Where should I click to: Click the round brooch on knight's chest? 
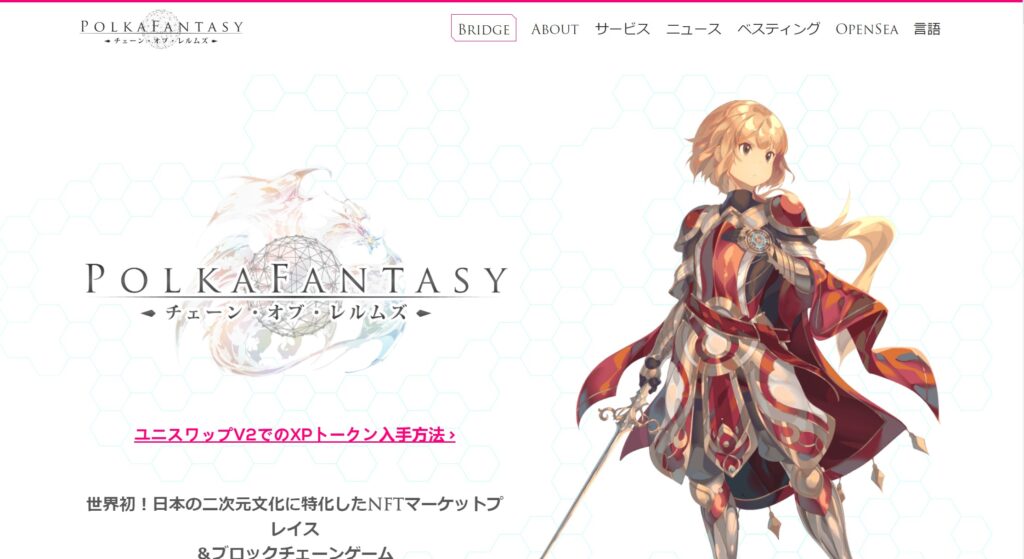(x=758, y=238)
